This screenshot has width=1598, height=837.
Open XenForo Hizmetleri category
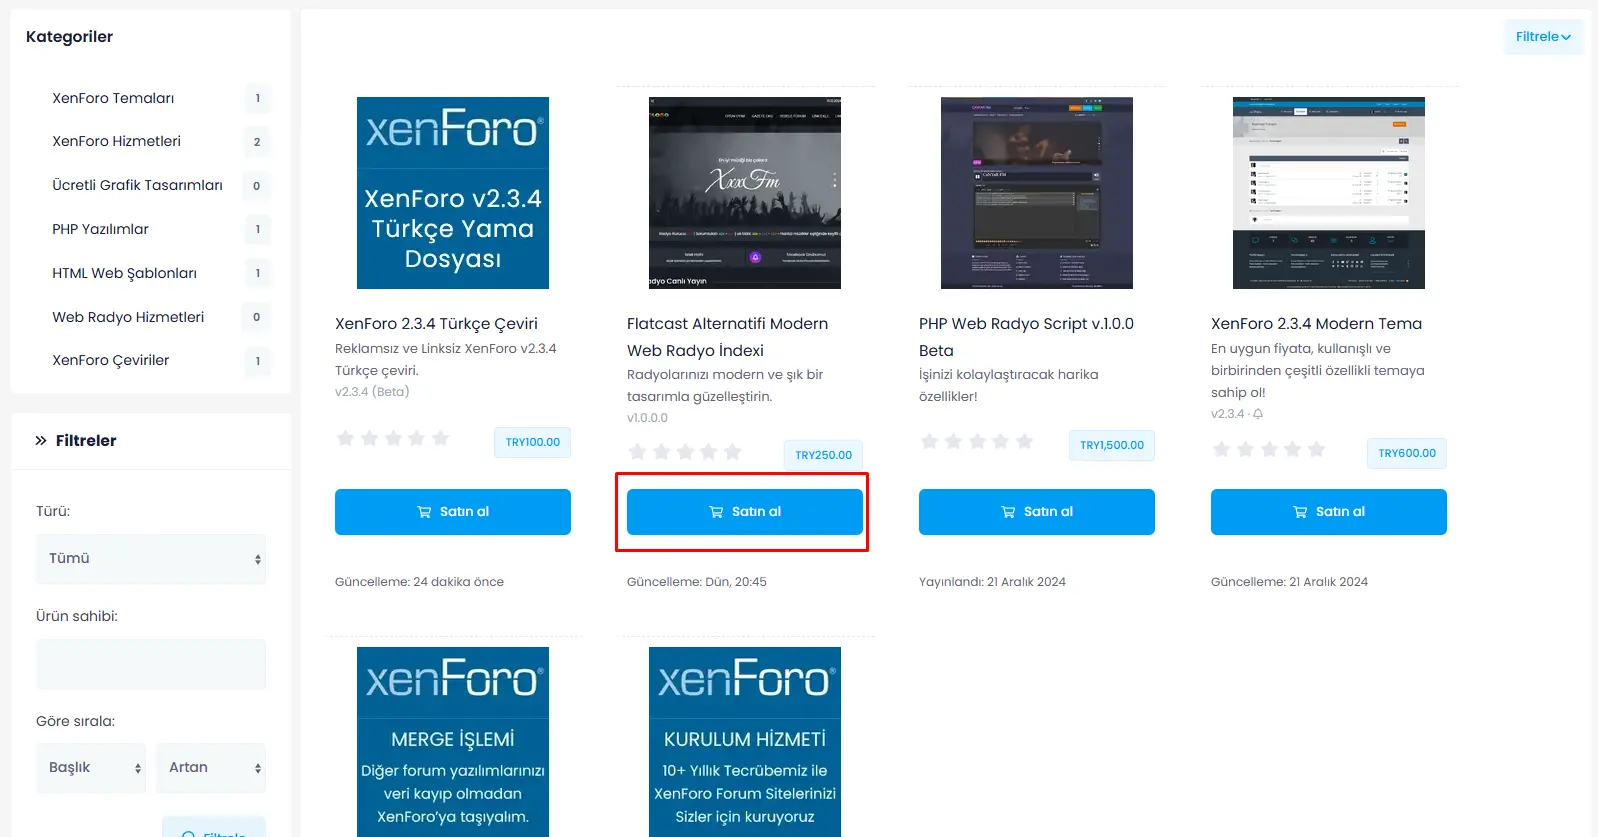(116, 141)
